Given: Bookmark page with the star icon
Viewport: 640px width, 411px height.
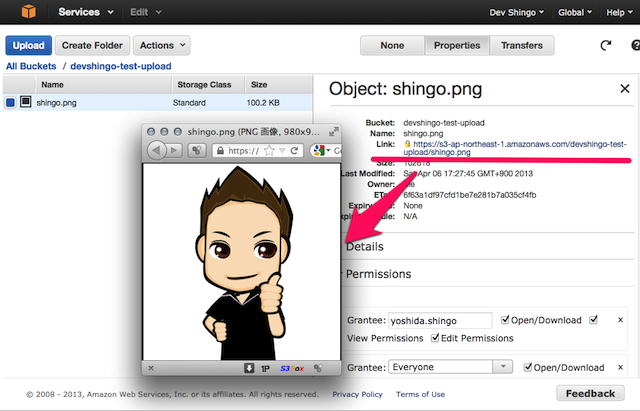Looking at the screenshot, I should (x=269, y=151).
